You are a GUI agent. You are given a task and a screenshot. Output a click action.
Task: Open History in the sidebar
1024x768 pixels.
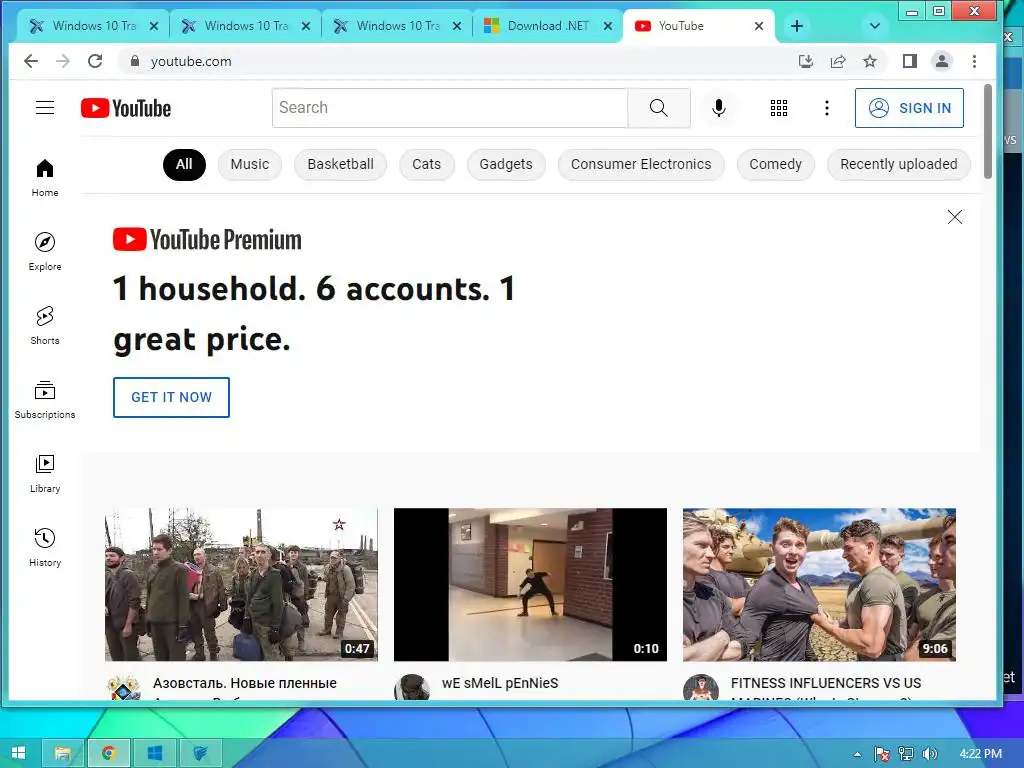point(45,547)
